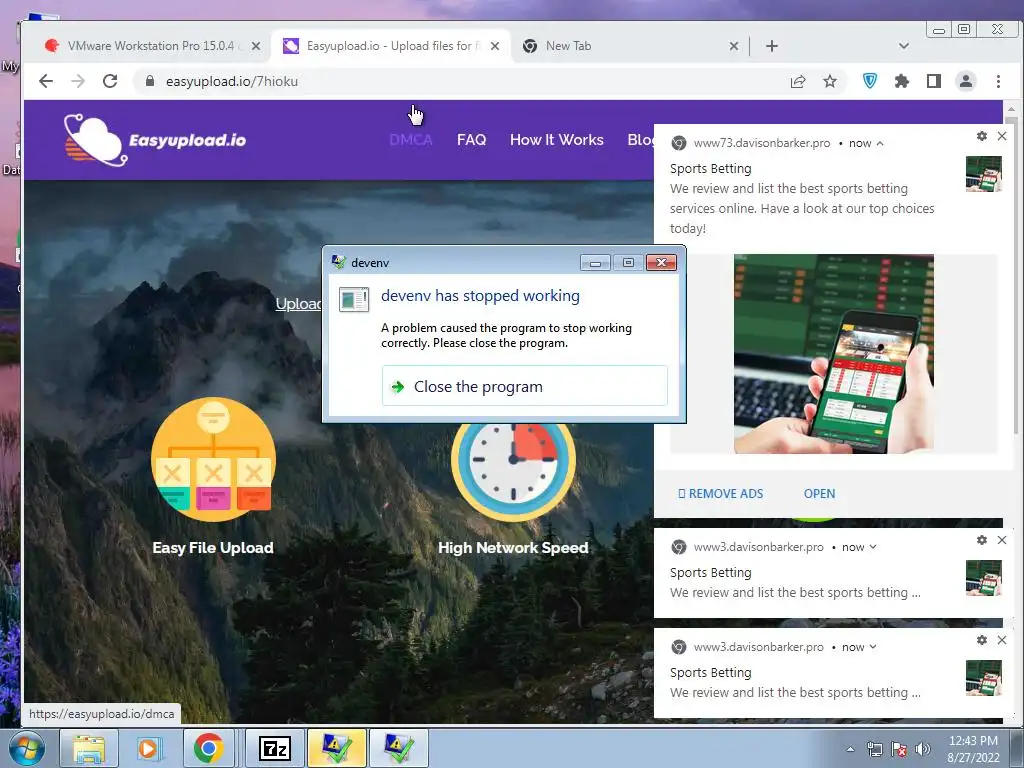
Task: Bookmark this page with the star icon
Action: click(829, 82)
